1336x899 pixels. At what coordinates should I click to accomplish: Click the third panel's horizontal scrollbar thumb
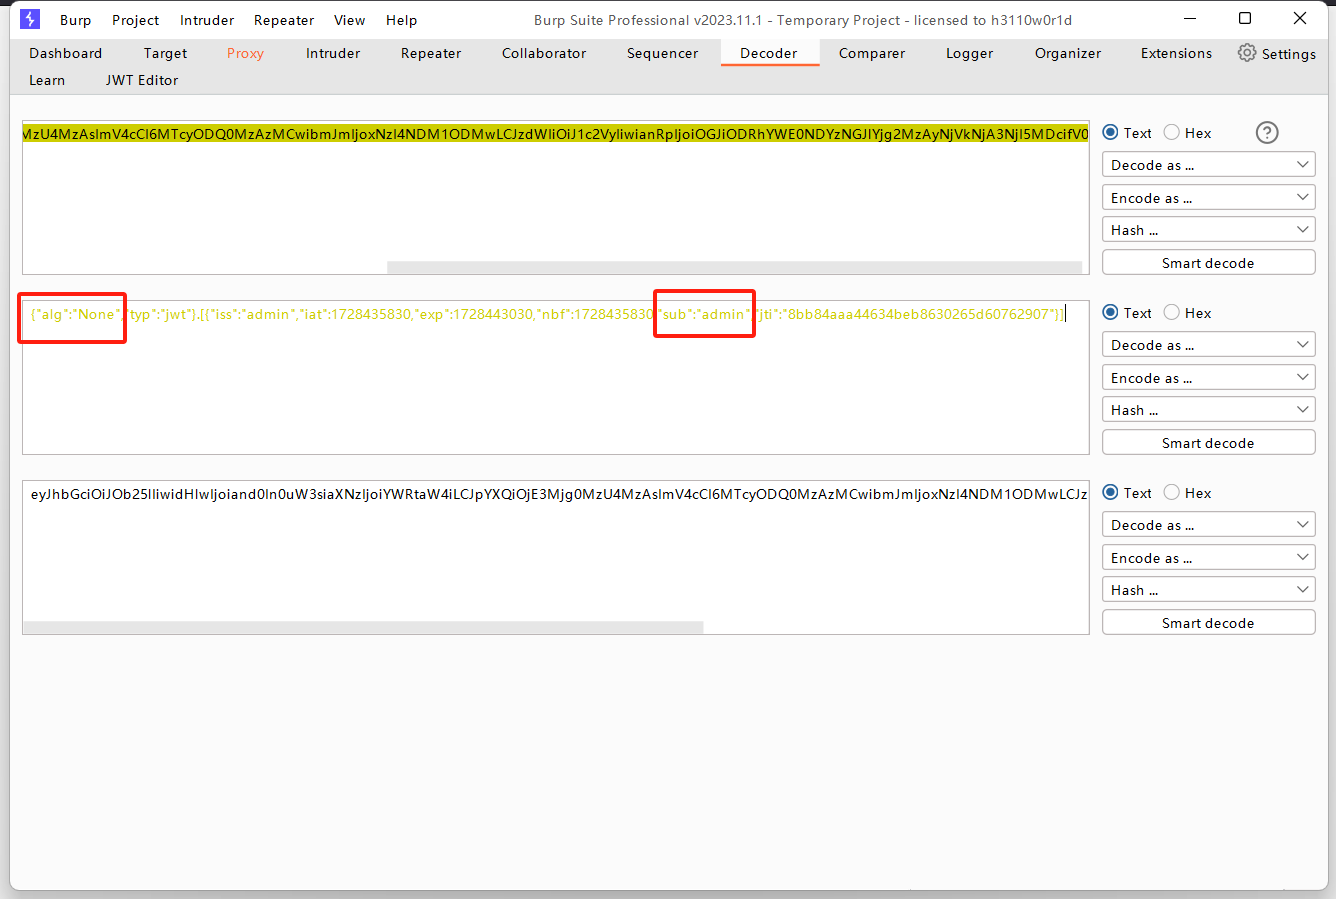pos(363,627)
